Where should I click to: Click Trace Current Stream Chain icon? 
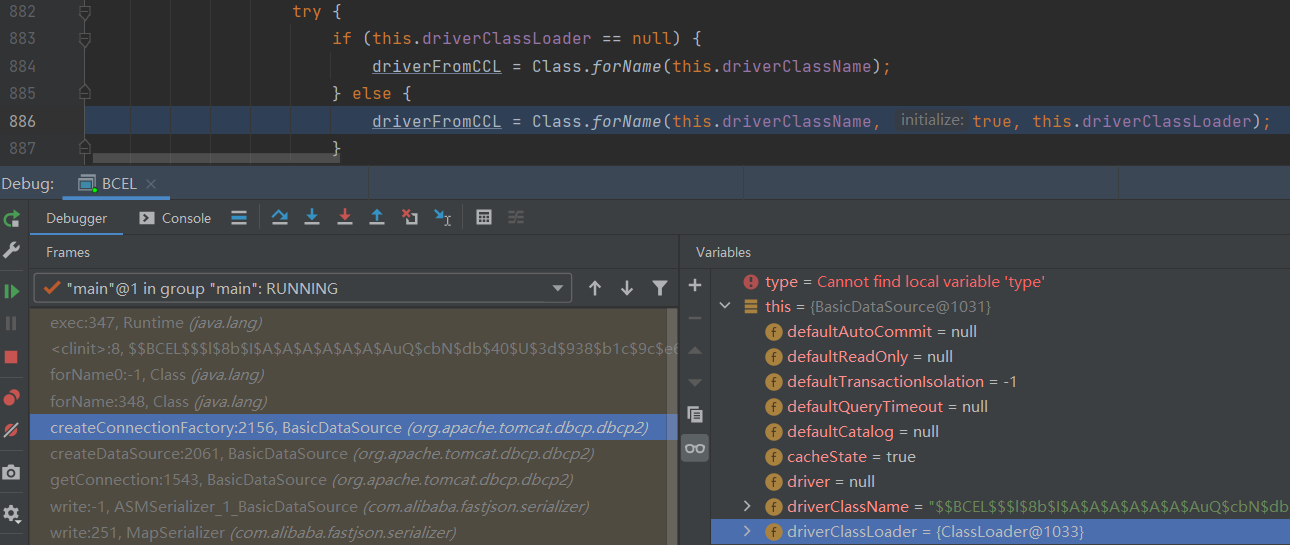[516, 217]
